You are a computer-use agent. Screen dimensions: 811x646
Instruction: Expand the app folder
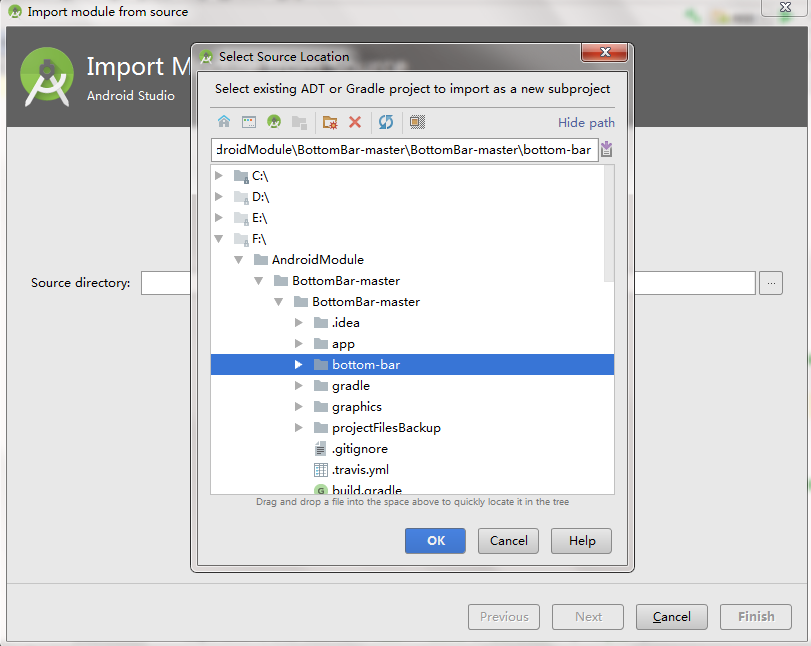[x=298, y=343]
